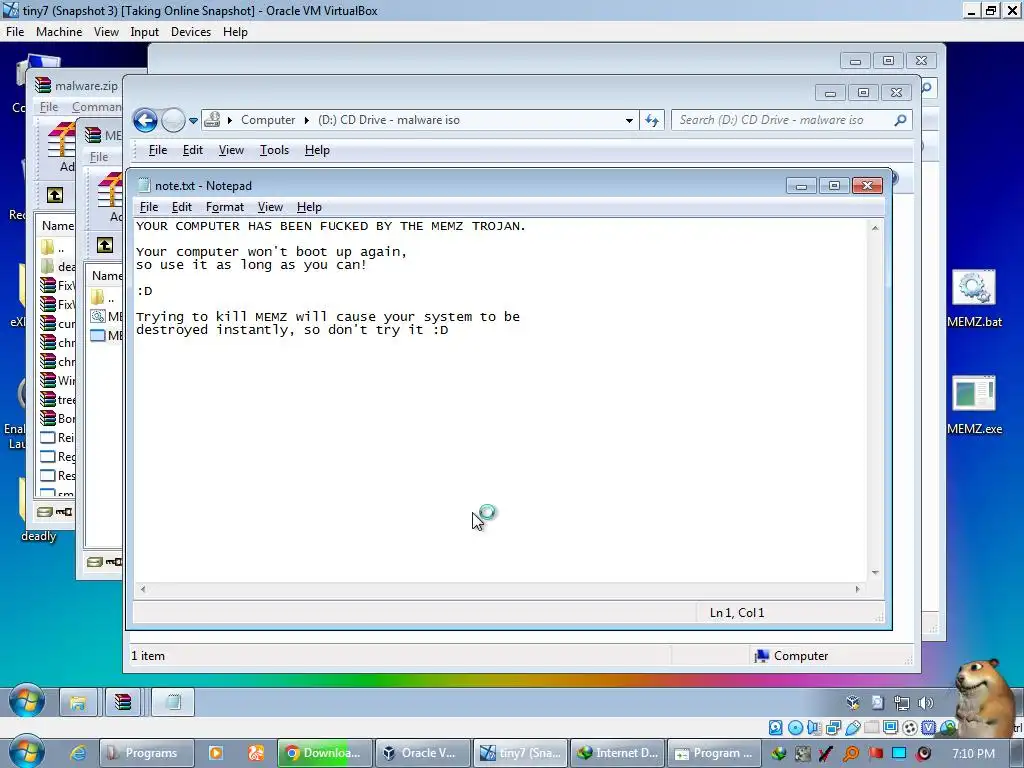Image resolution: width=1024 pixels, height=768 pixels.
Task: Open the recent pages dropdown arrow in Explorer
Action: coord(193,121)
